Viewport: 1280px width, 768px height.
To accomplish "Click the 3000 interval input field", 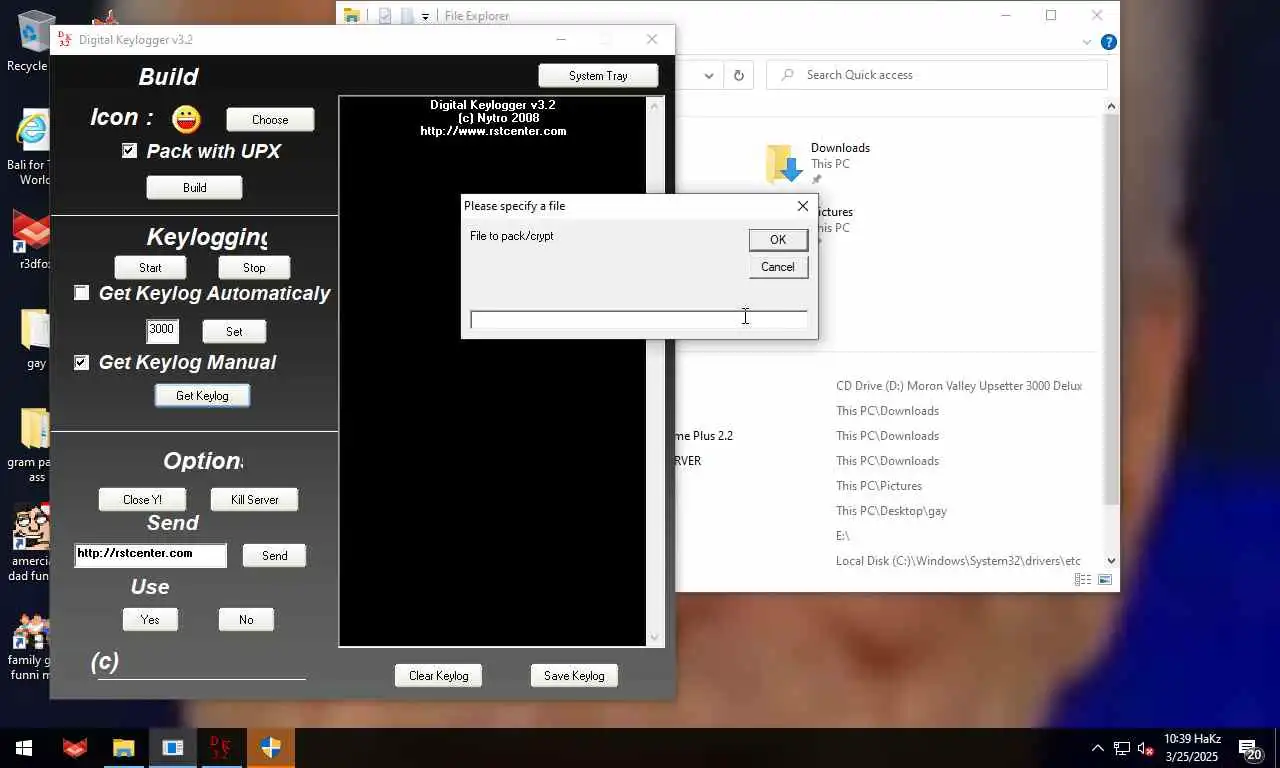I will point(162,330).
